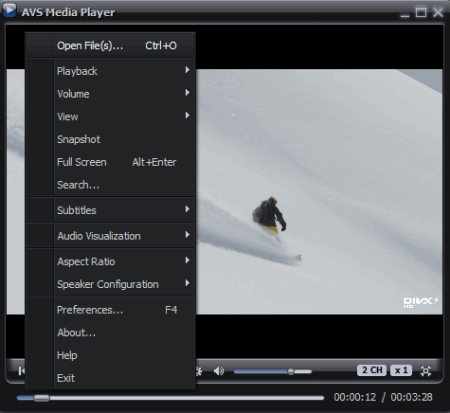Mute audio with the speaker icon
Image resolution: width=450 pixels, height=413 pixels.
click(x=219, y=371)
